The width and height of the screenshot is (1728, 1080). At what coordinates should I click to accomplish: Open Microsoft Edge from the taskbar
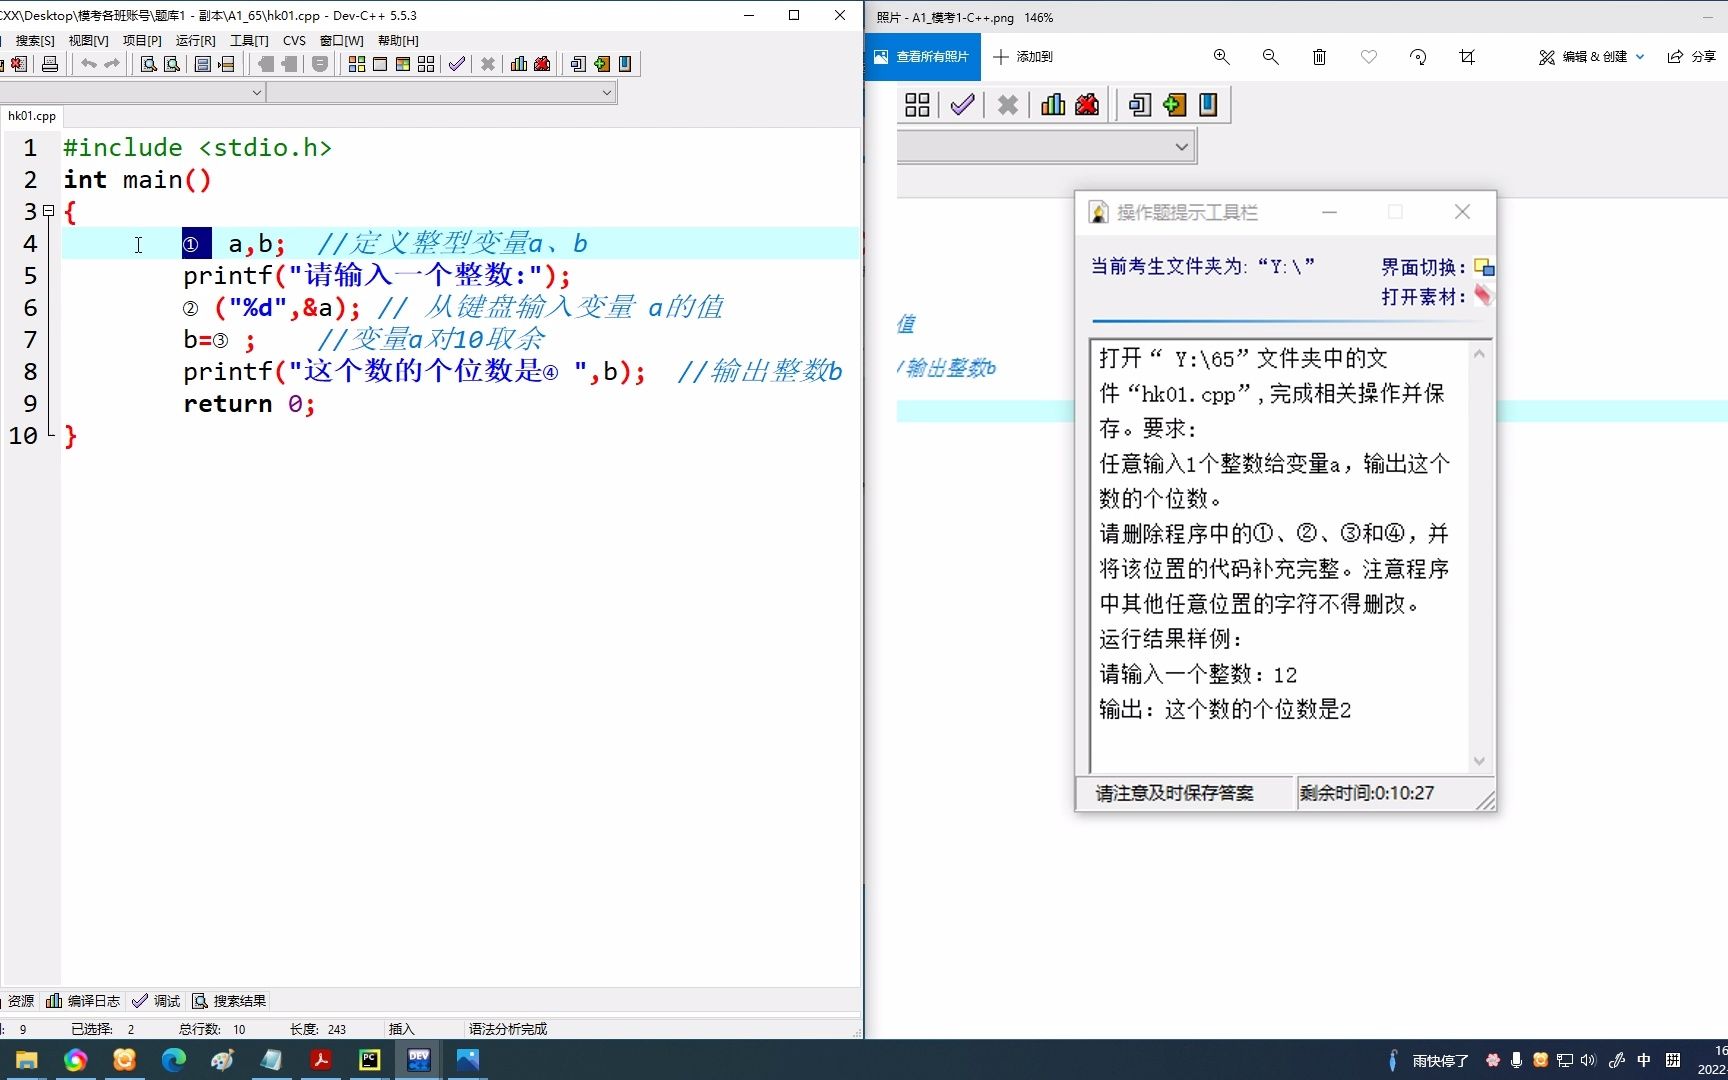173,1060
